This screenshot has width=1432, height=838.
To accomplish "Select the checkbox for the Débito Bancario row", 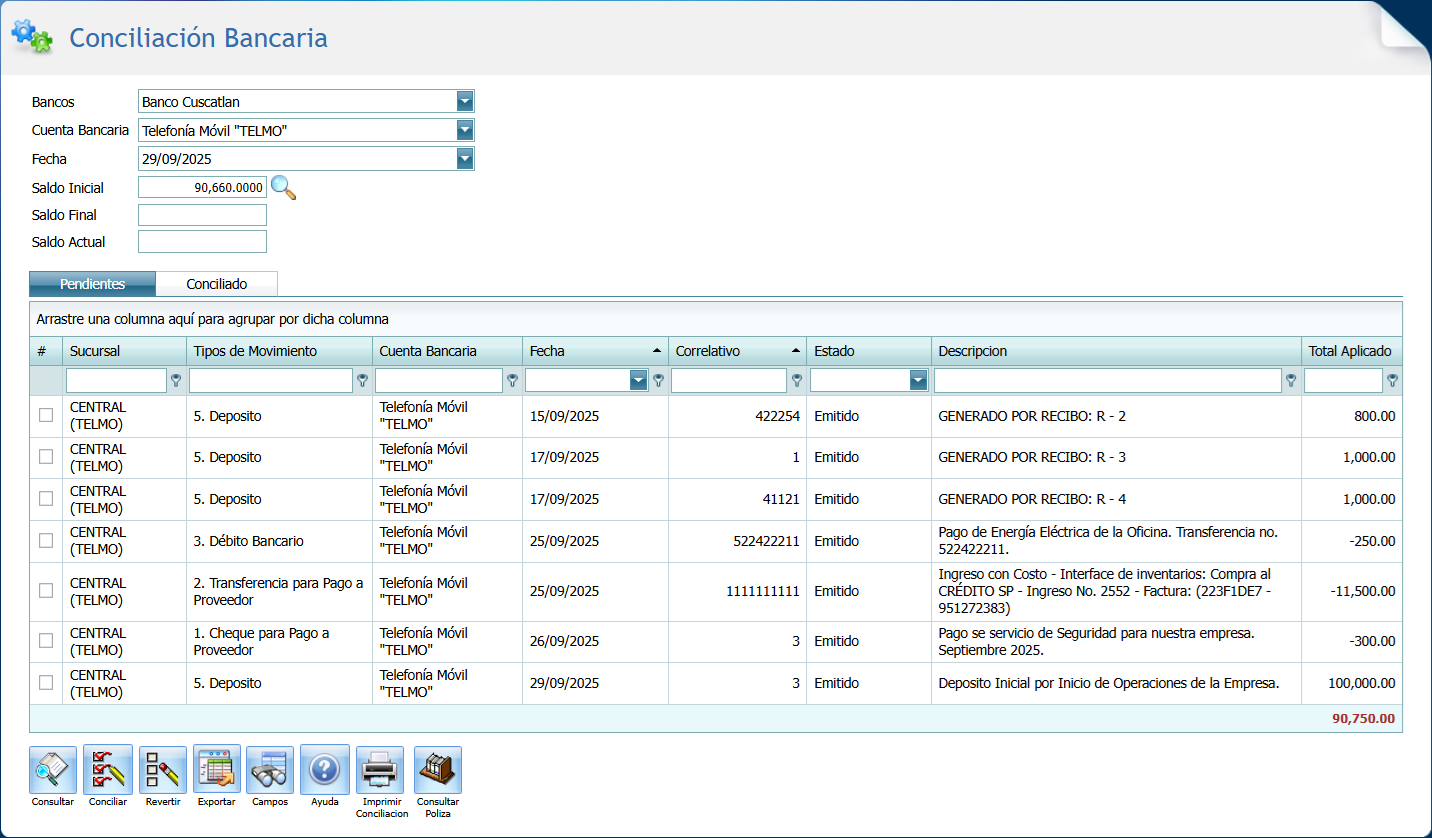I will (45, 541).
